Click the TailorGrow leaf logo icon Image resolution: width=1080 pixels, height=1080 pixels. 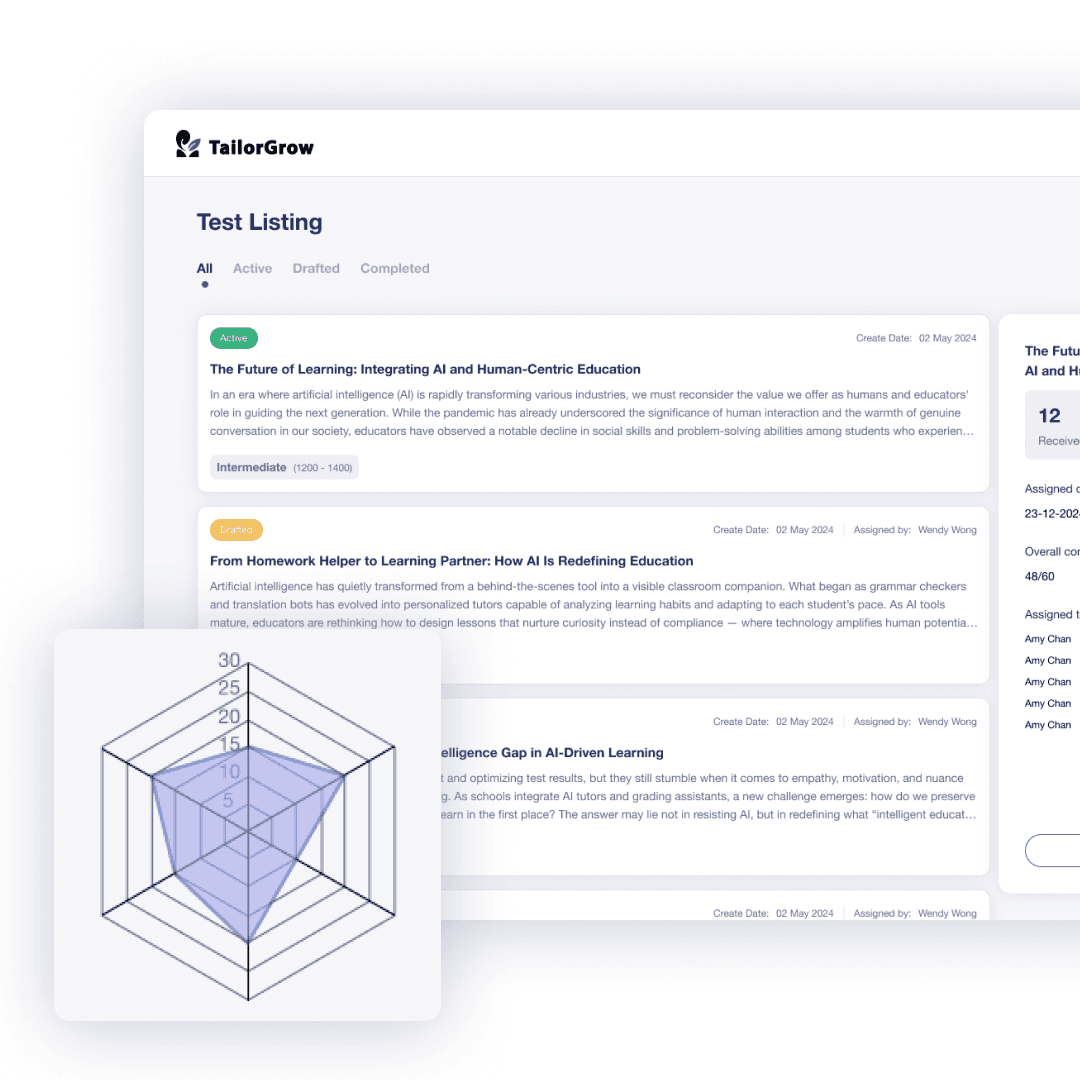pyautogui.click(x=187, y=144)
